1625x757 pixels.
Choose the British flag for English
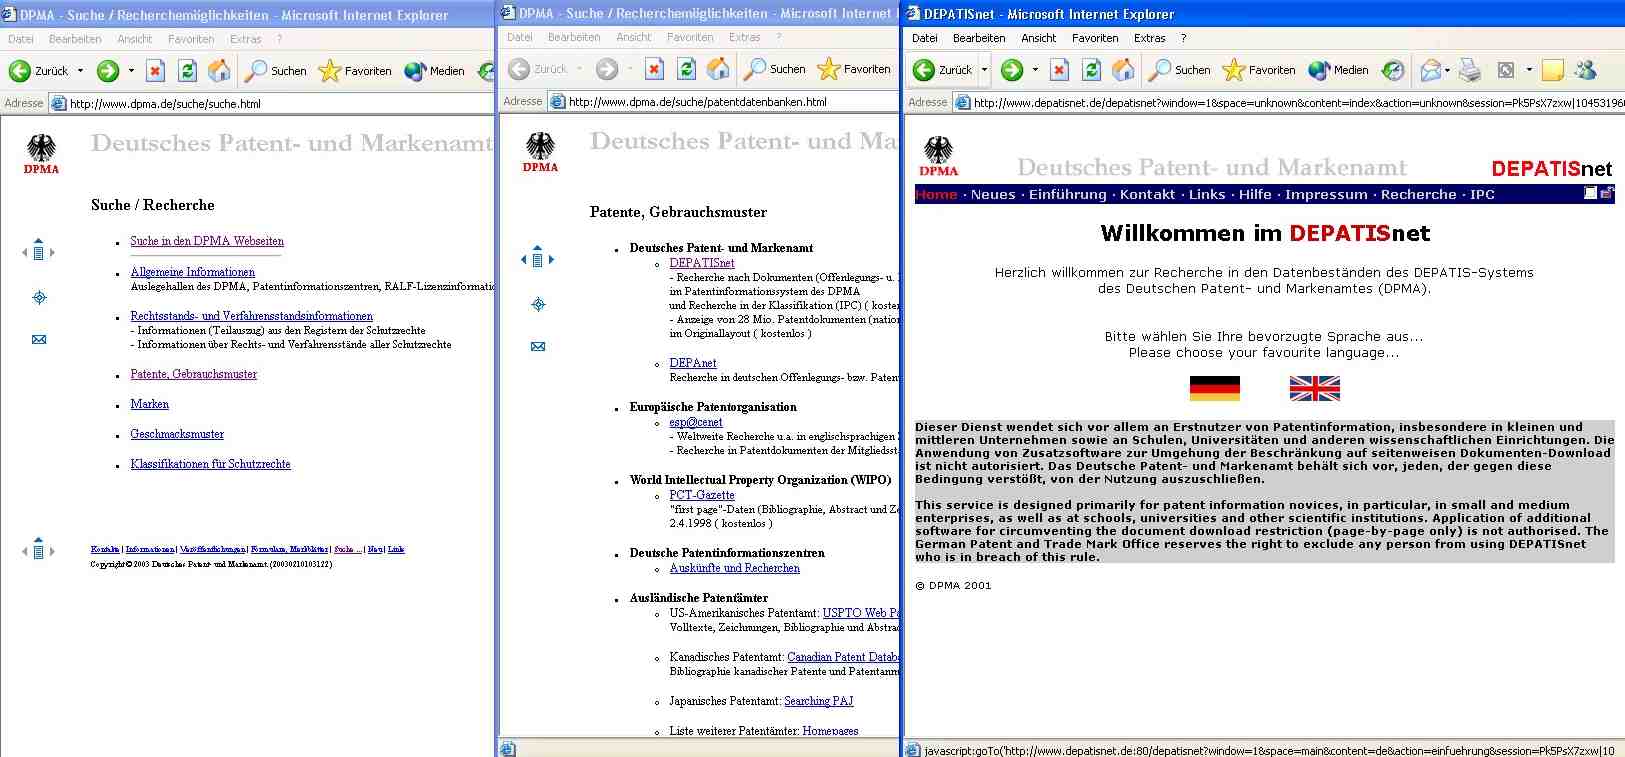[x=1314, y=388]
